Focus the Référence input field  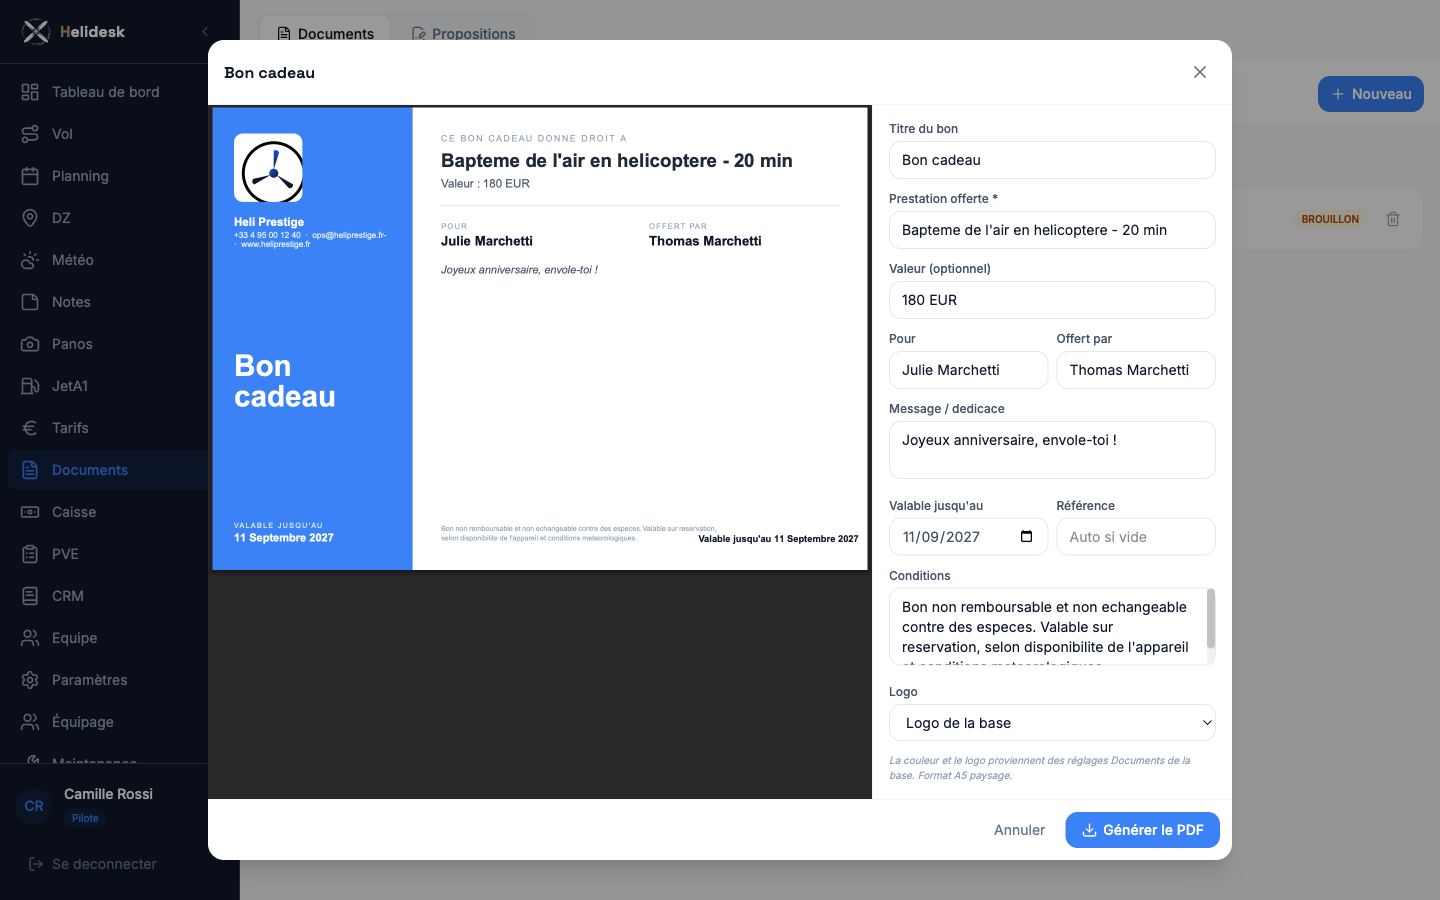pyautogui.click(x=1136, y=537)
